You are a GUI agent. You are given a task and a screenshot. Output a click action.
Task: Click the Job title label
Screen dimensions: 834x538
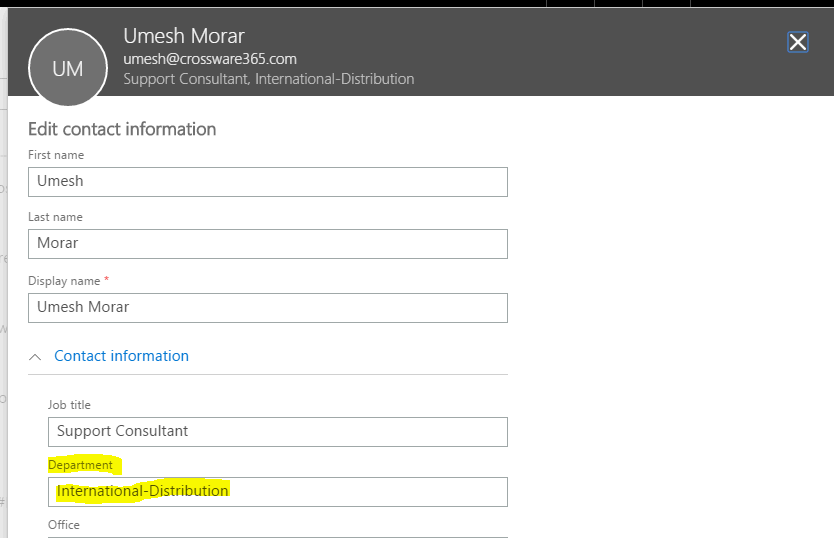69,405
